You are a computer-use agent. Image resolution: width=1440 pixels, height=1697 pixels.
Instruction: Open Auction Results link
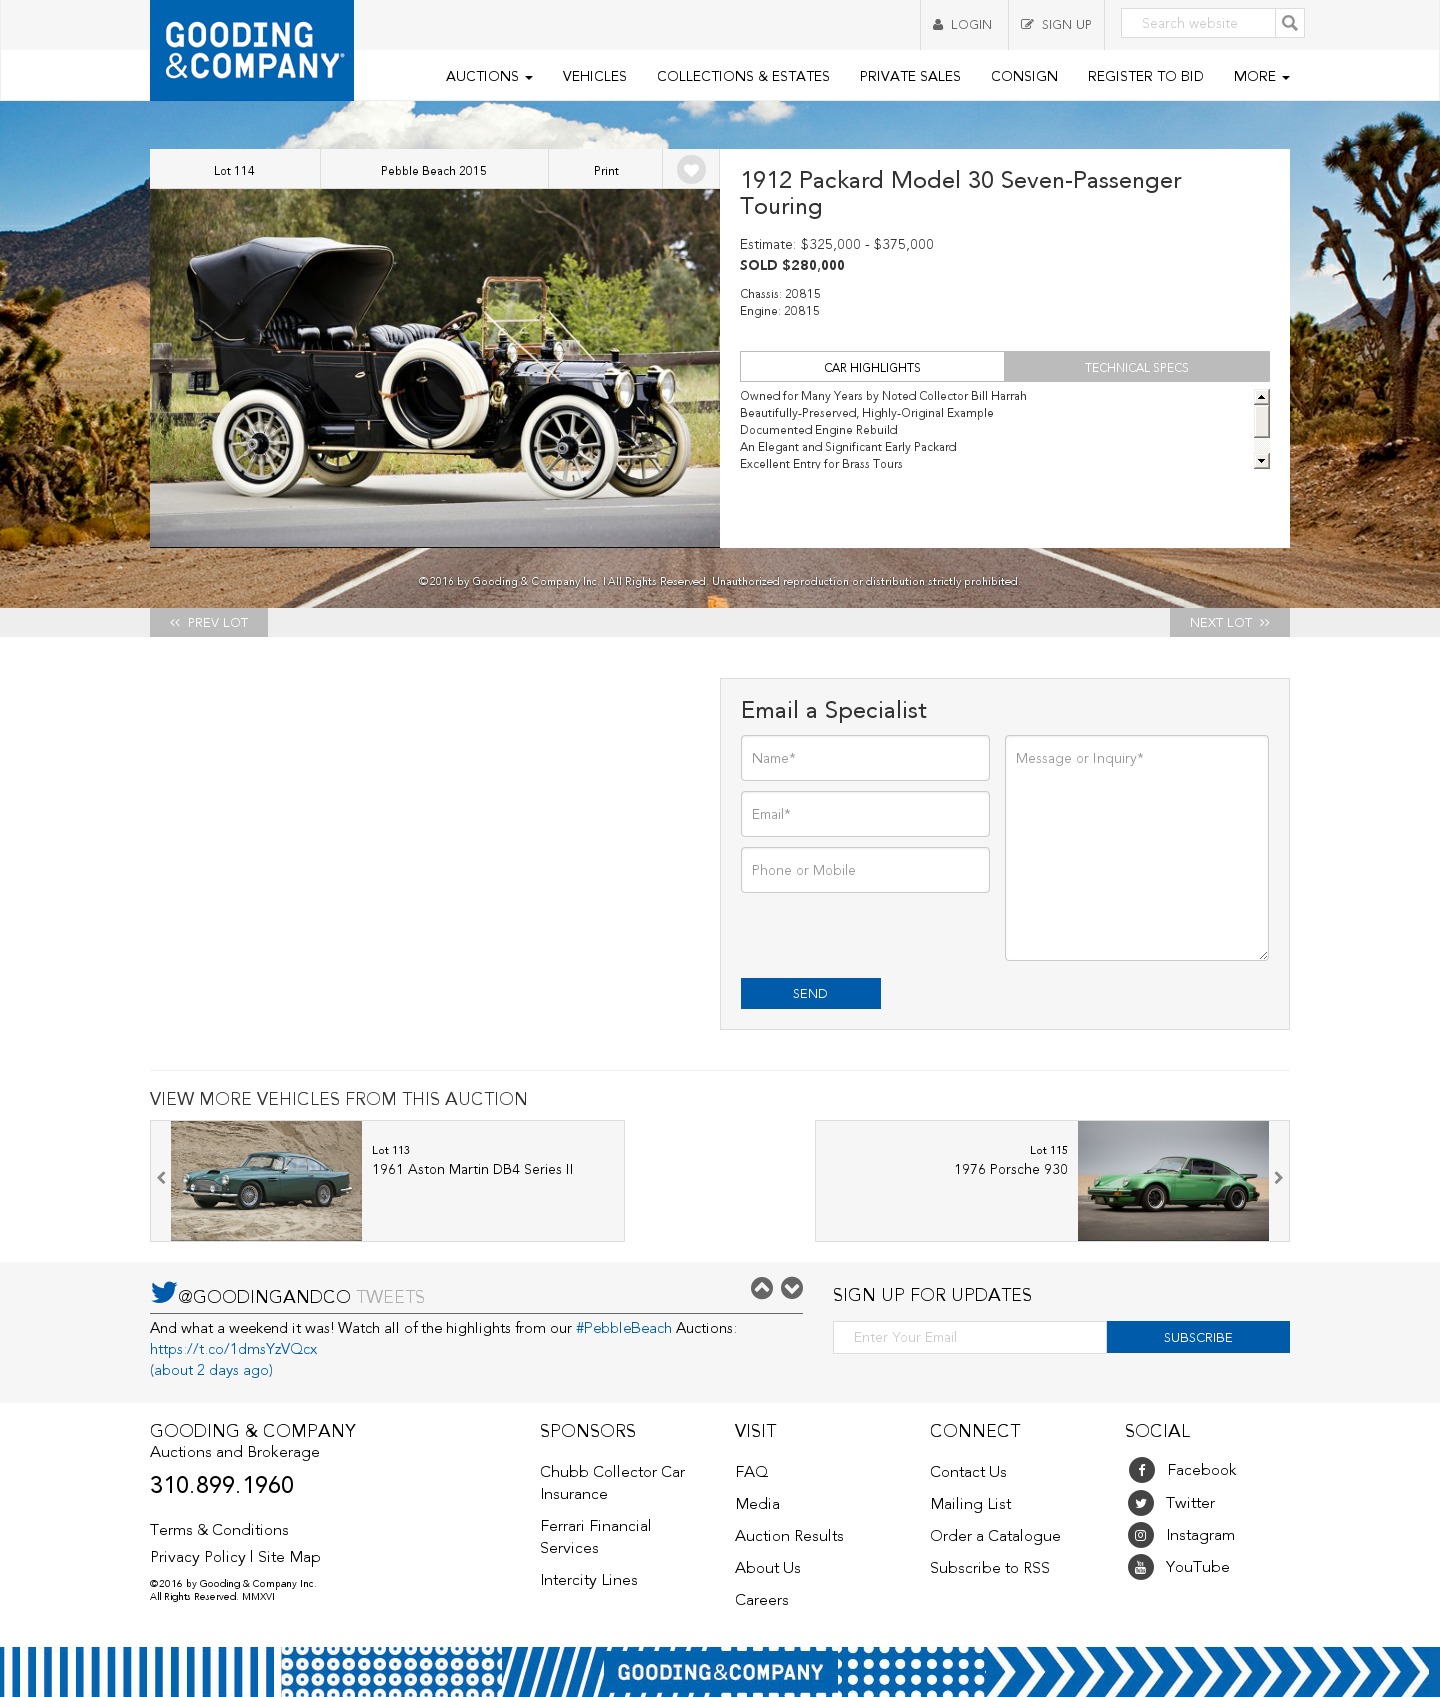point(789,1536)
